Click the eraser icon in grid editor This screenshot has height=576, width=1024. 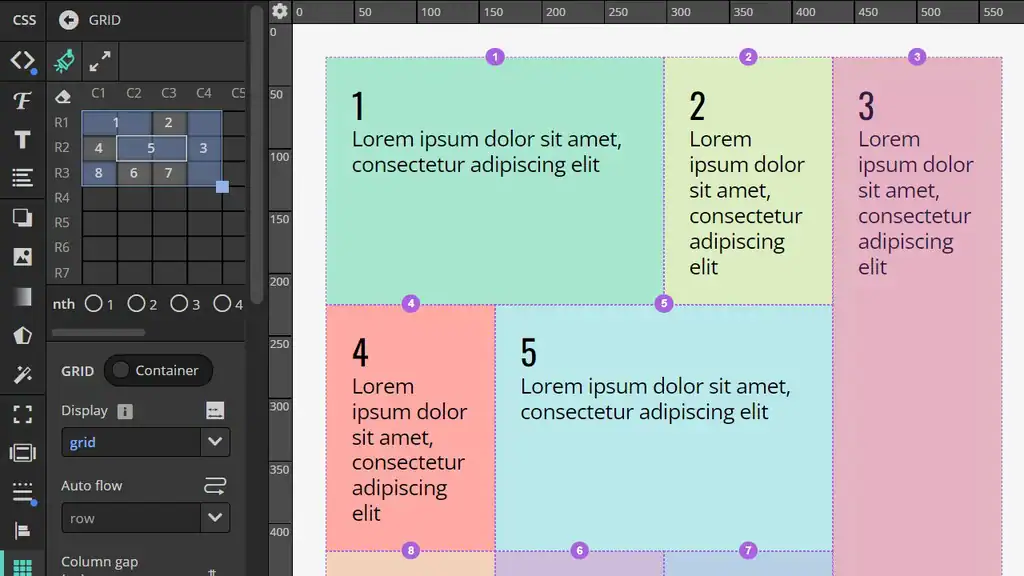click(63, 96)
